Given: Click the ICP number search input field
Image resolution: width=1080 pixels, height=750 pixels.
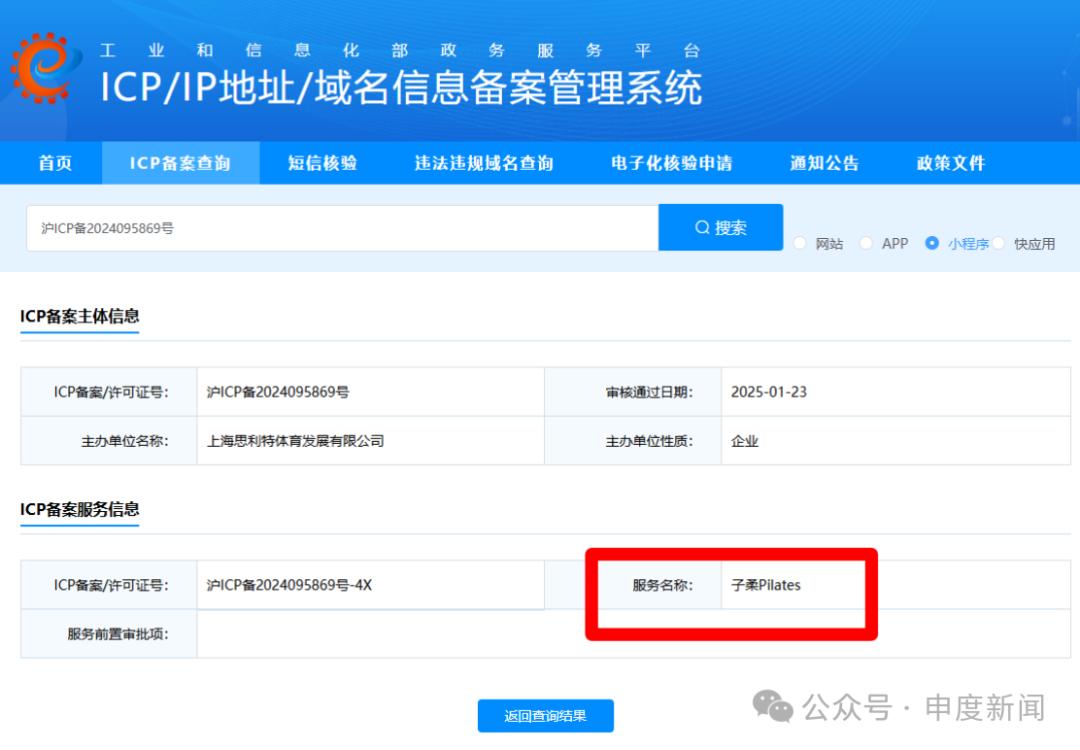Looking at the screenshot, I should point(340,228).
